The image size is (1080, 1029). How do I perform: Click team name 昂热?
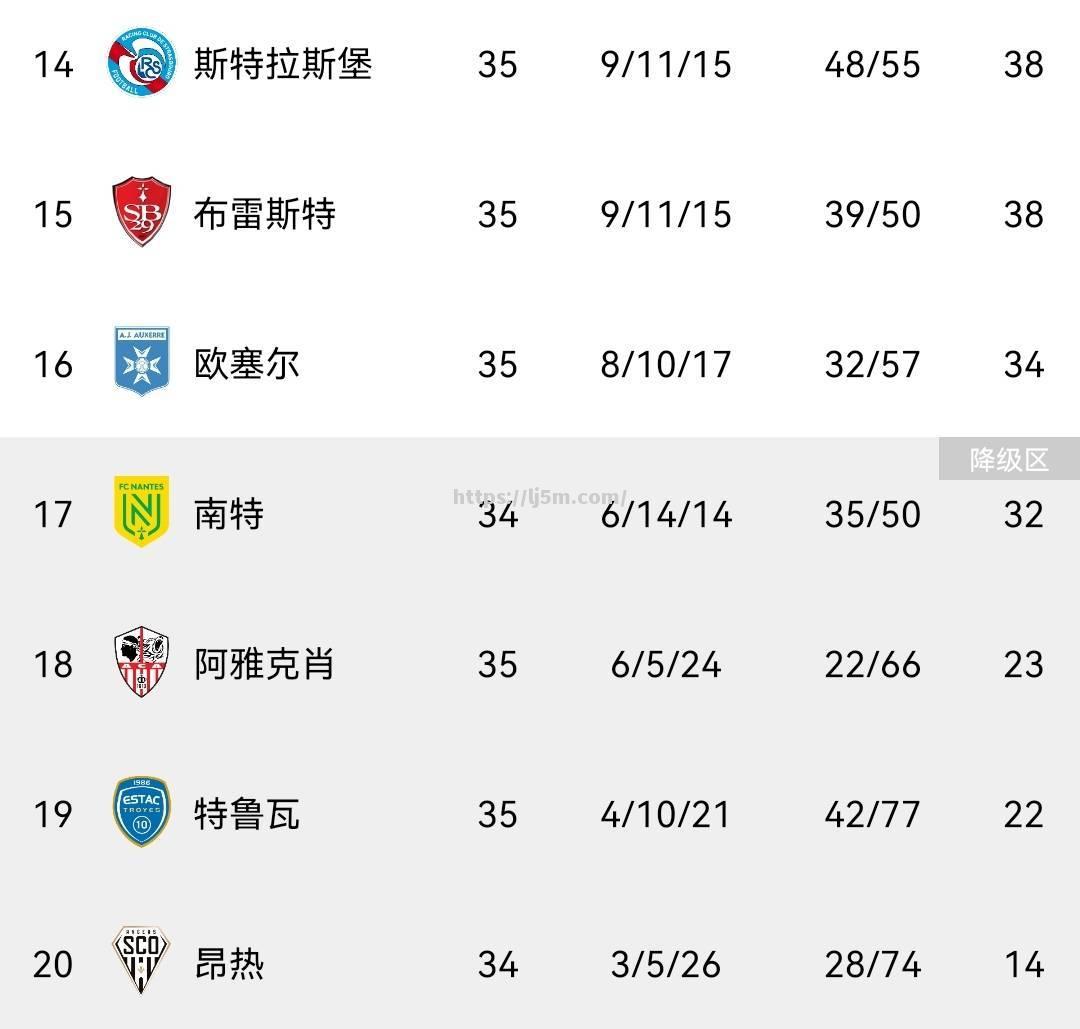point(229,964)
